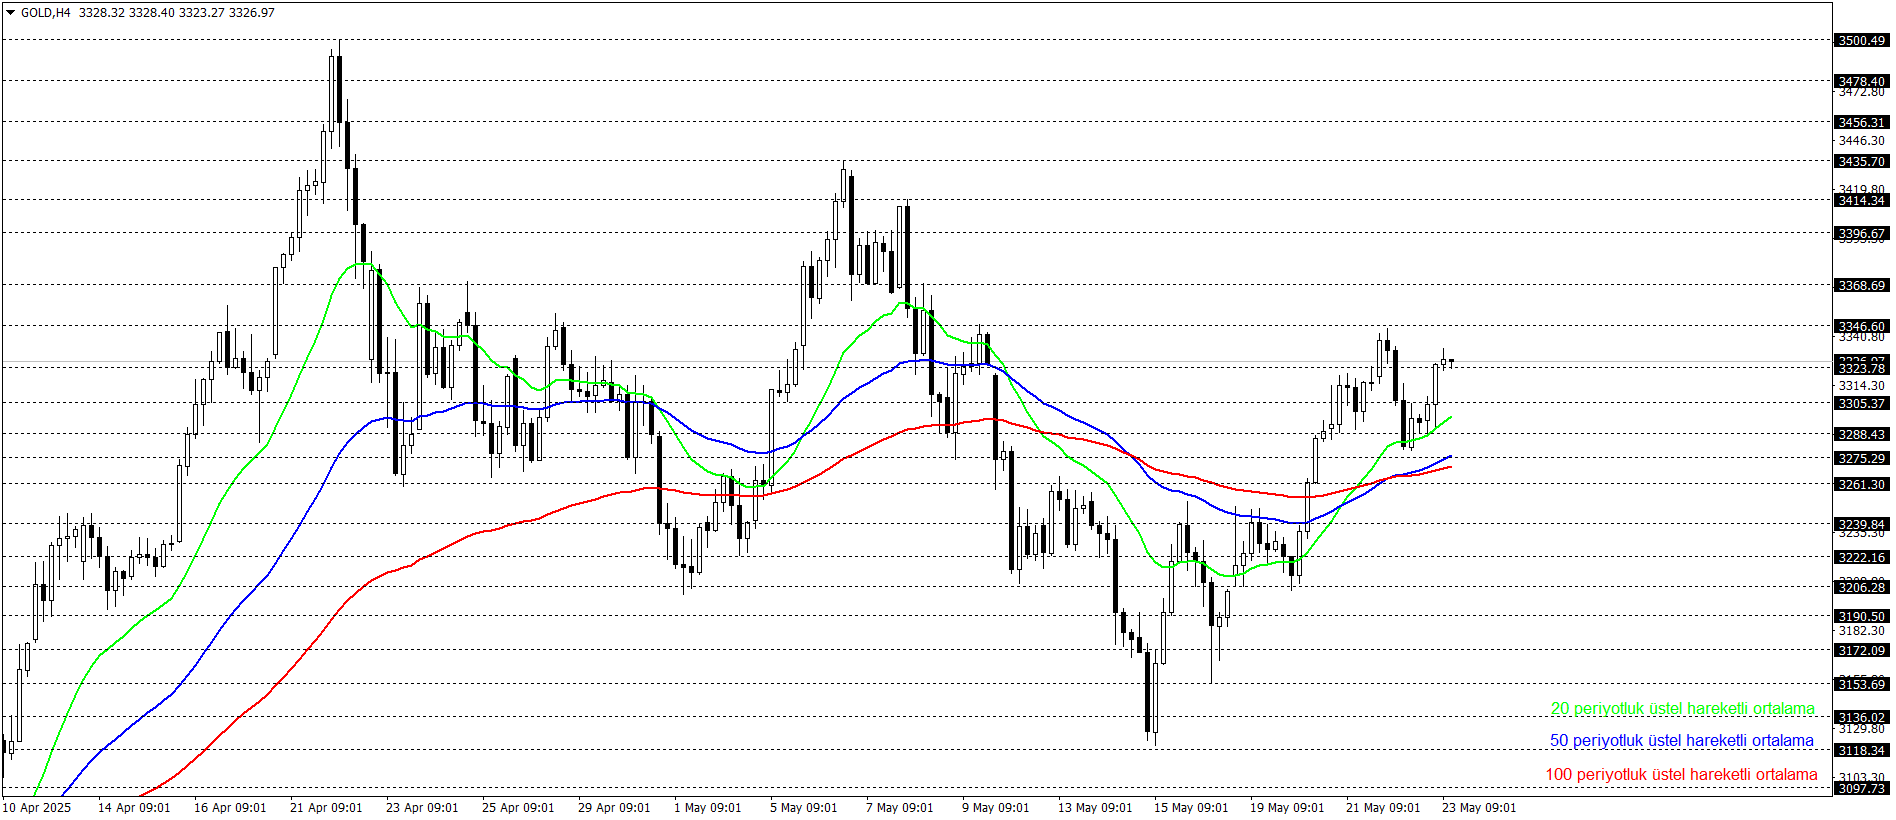Click the 3446.30 axis scale value
This screenshot has height=820, width=1896.
[1861, 141]
